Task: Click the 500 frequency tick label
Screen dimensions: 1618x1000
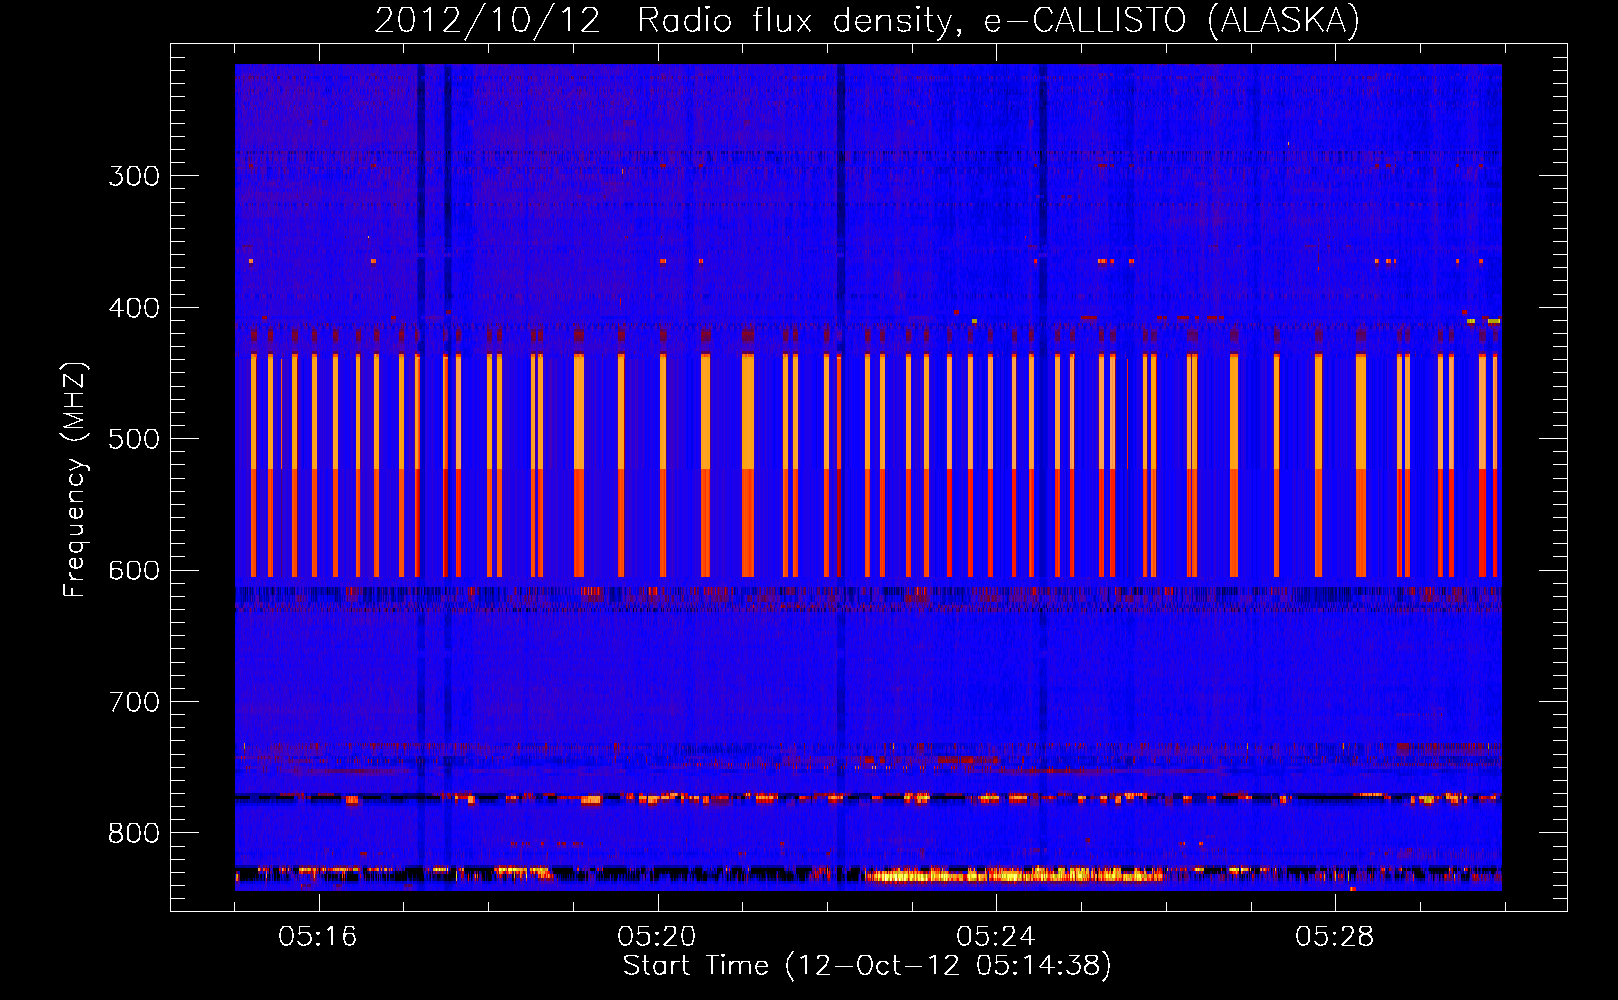Action: click(134, 439)
